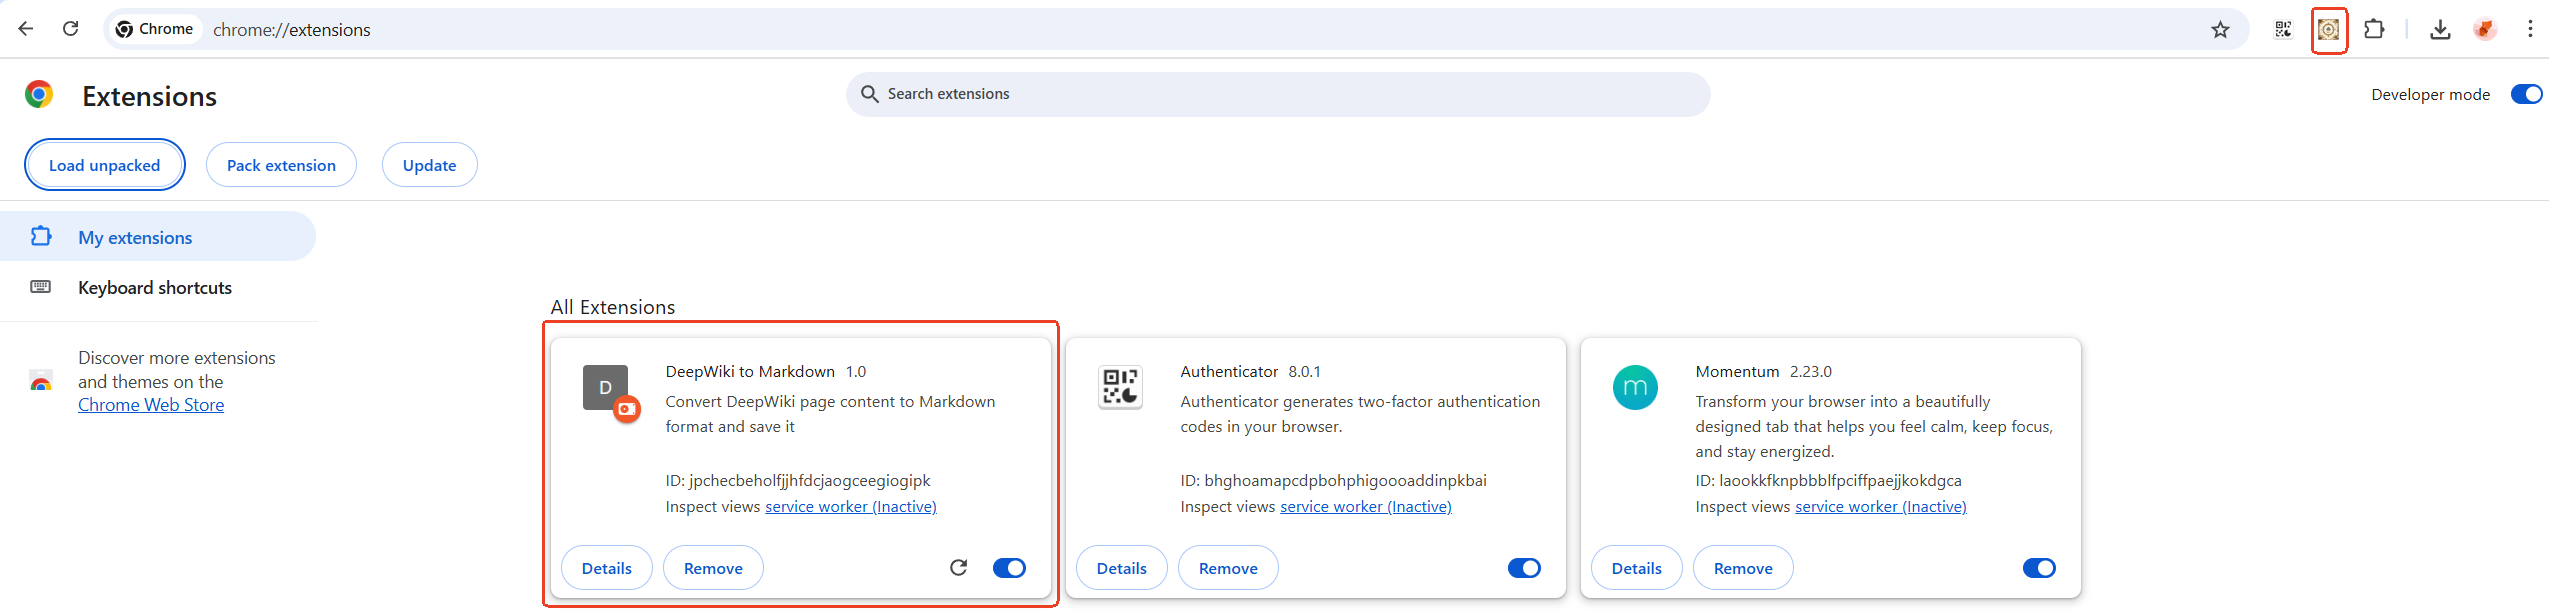Image resolution: width=2549 pixels, height=616 pixels.
Task: Click the Momentum extension logo
Action: coord(1635,387)
